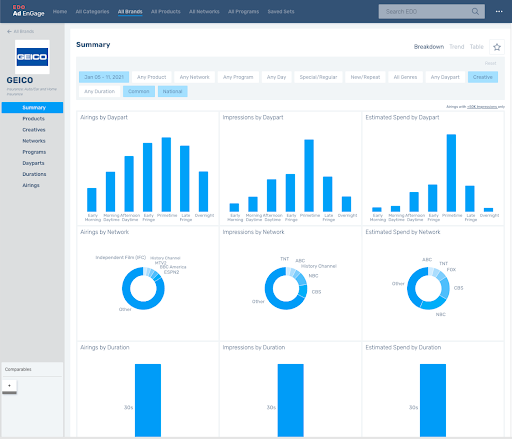
Task: Click NBC label in Estimated Spend by Network
Action: pos(441,314)
